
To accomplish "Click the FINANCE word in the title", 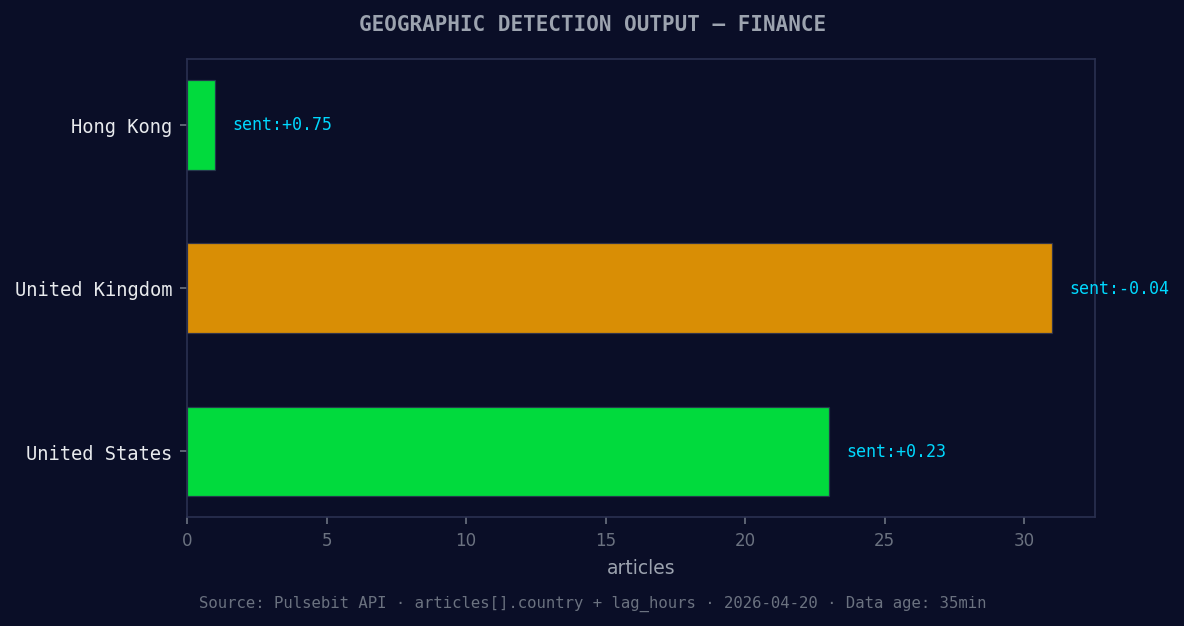I will [x=783, y=23].
